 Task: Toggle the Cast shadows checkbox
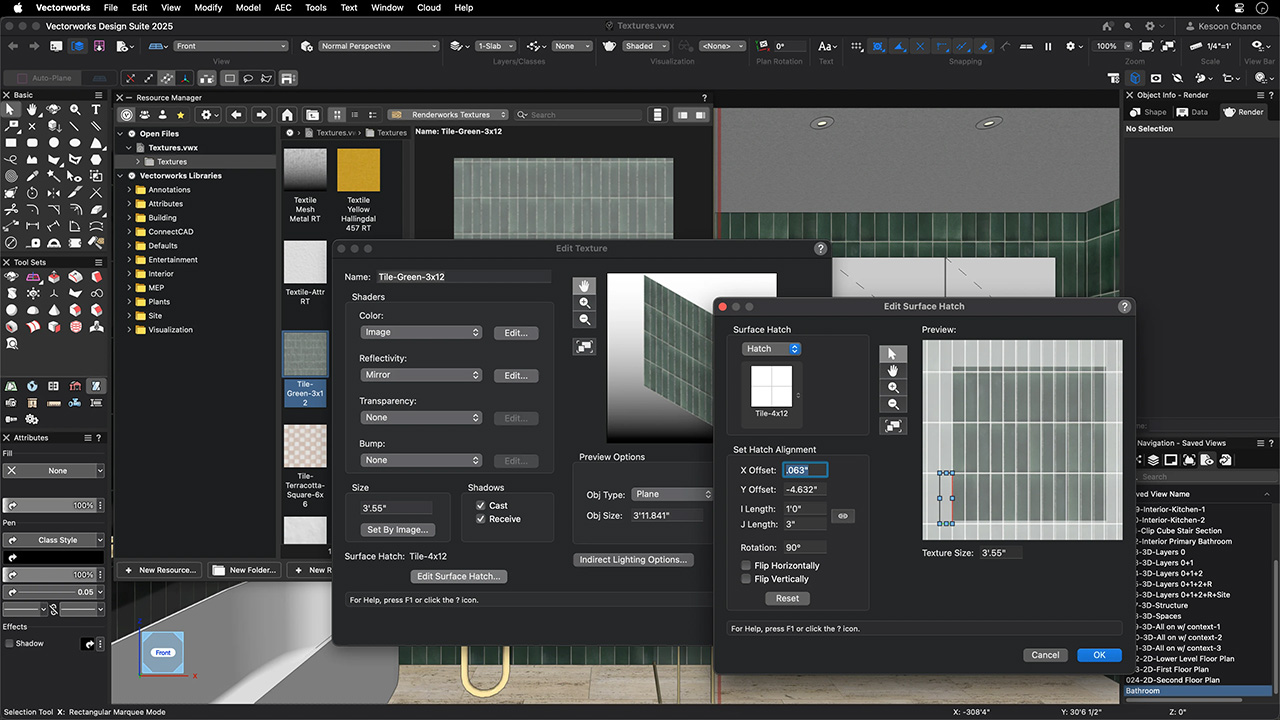coord(481,506)
